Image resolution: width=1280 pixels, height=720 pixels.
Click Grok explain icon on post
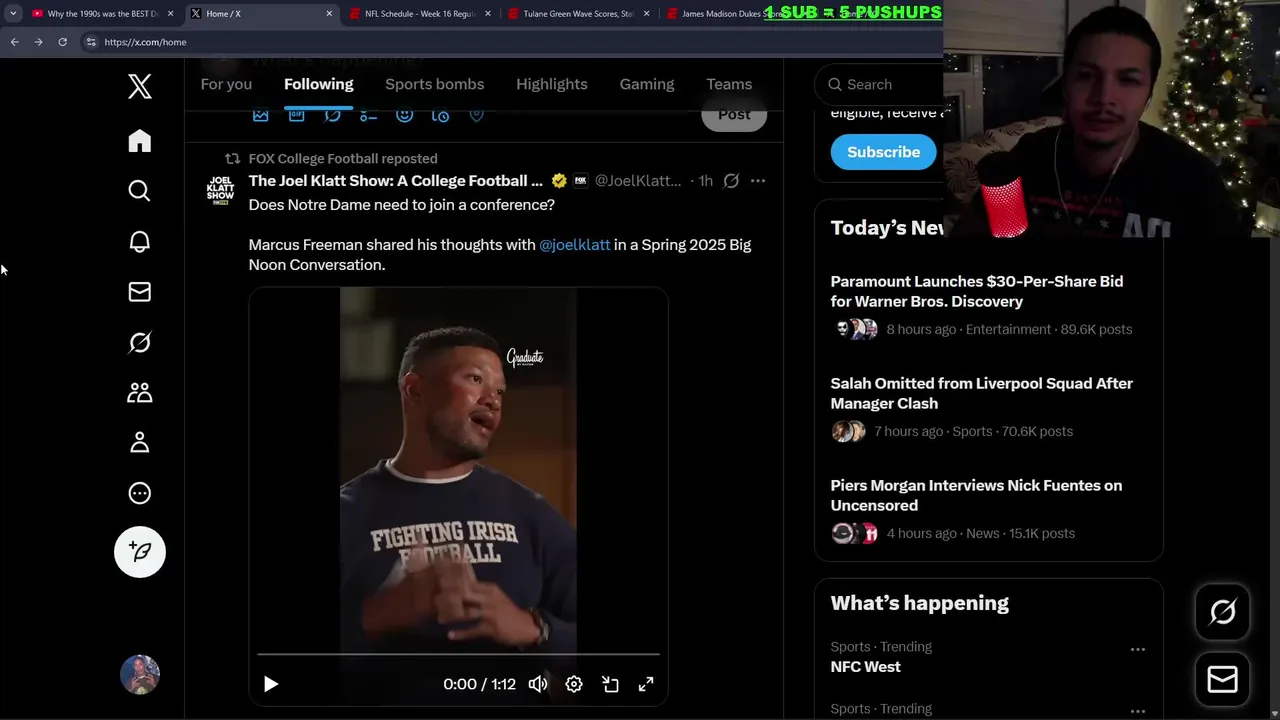(731, 181)
